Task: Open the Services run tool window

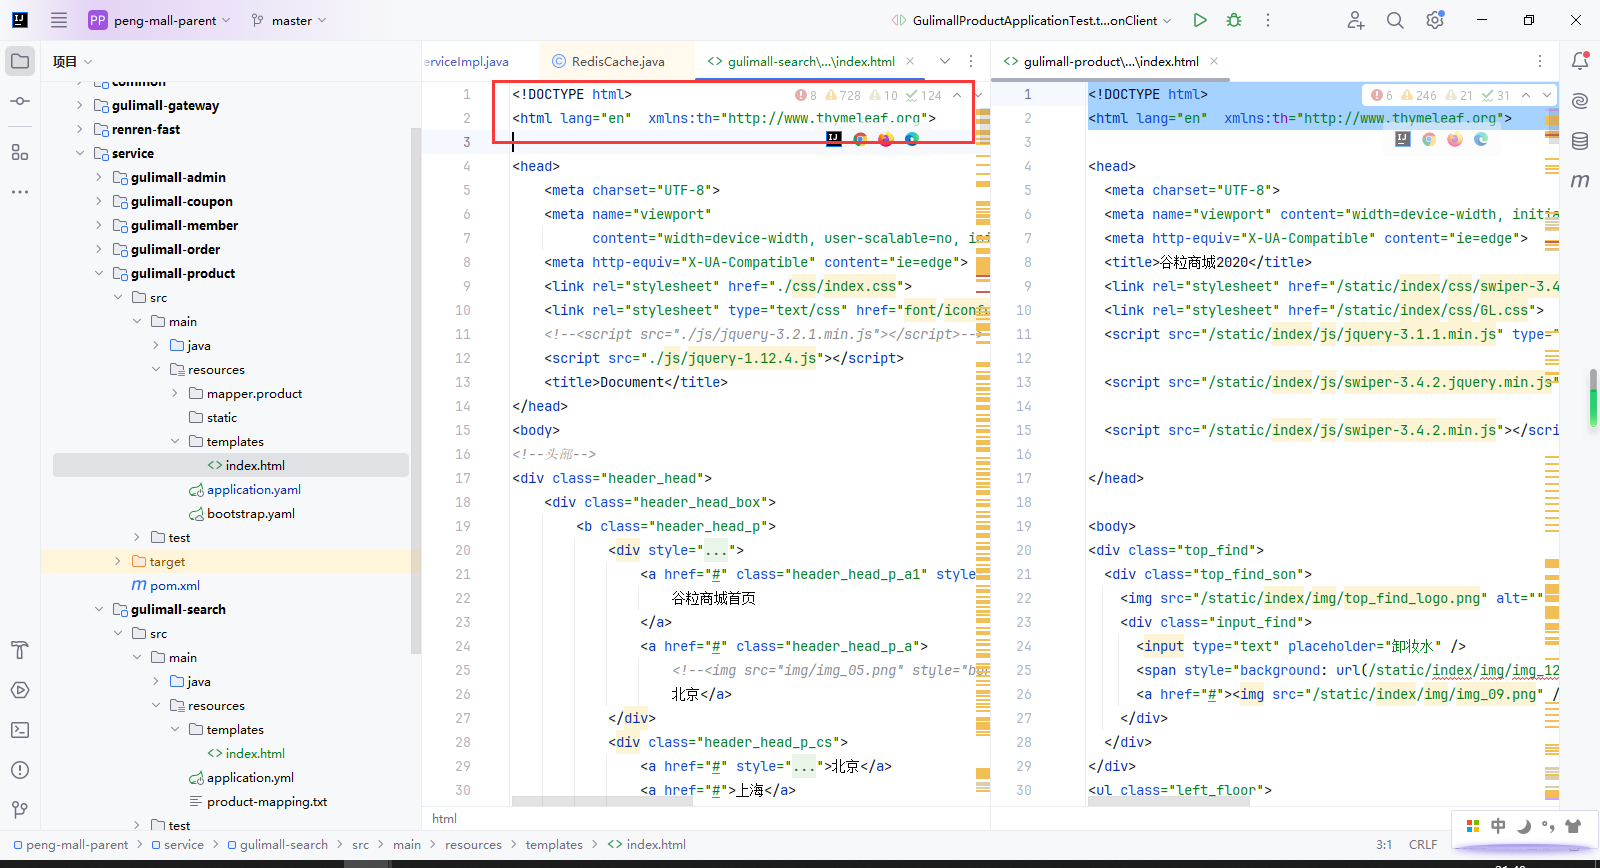Action: point(20,690)
